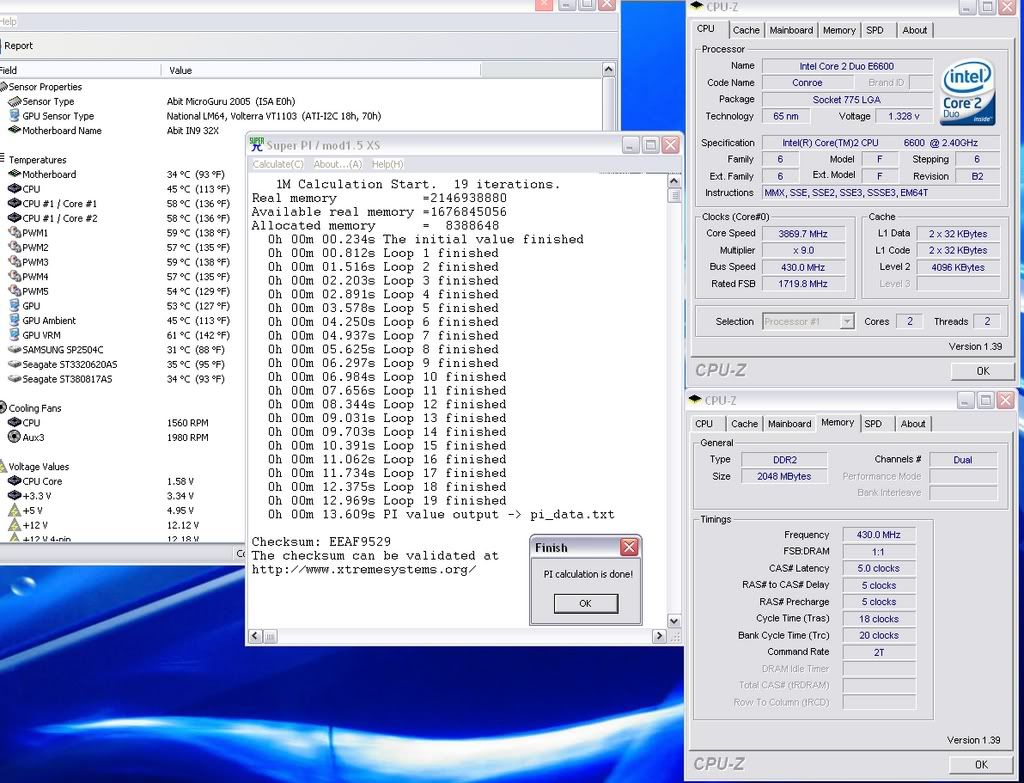Click OK in upper CPU-Z window
This screenshot has height=783, width=1024.
point(982,371)
